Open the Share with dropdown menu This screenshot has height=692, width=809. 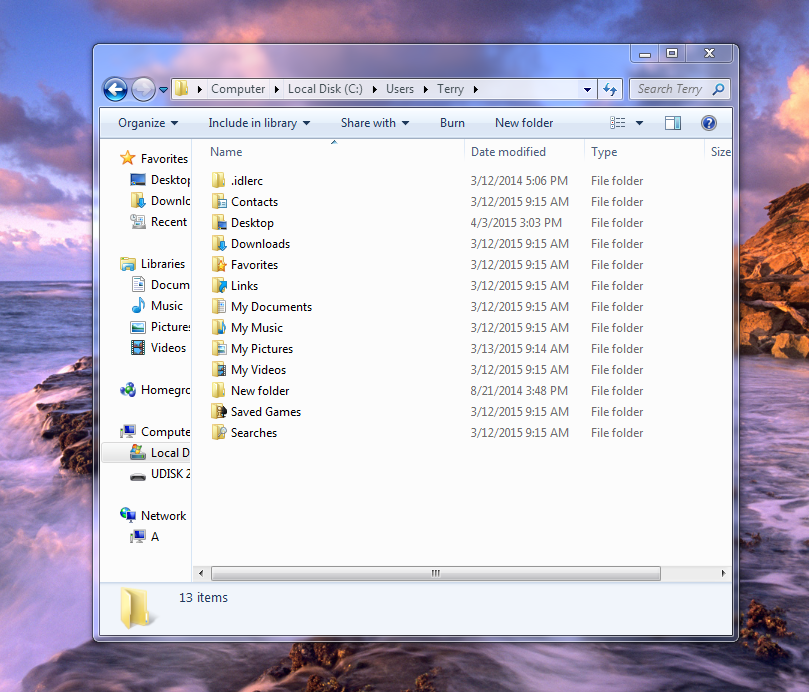pos(374,123)
